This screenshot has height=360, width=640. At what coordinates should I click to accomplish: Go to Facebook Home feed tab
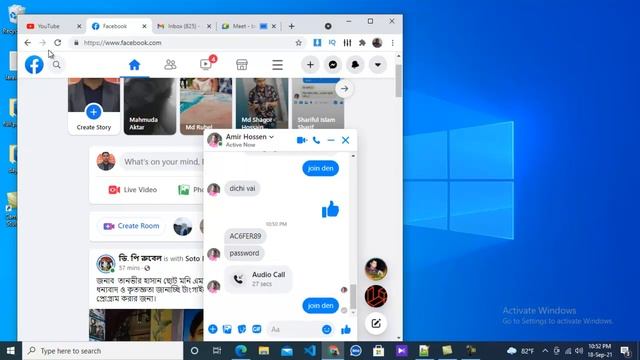pyautogui.click(x=134, y=64)
